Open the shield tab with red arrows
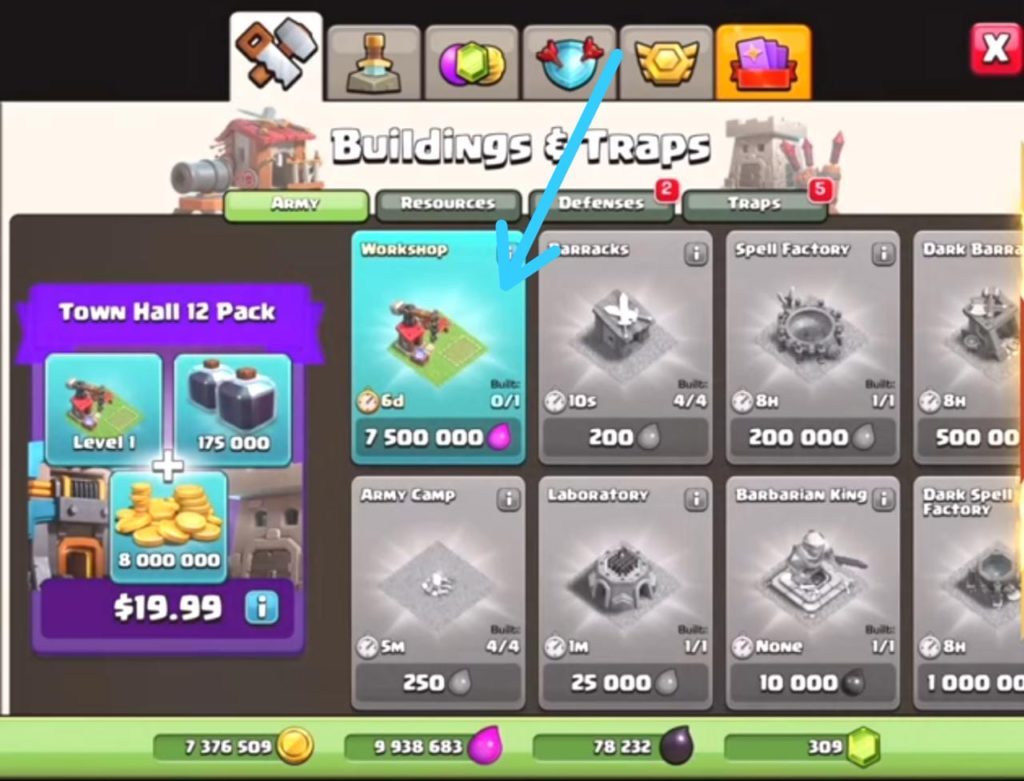 (568, 63)
